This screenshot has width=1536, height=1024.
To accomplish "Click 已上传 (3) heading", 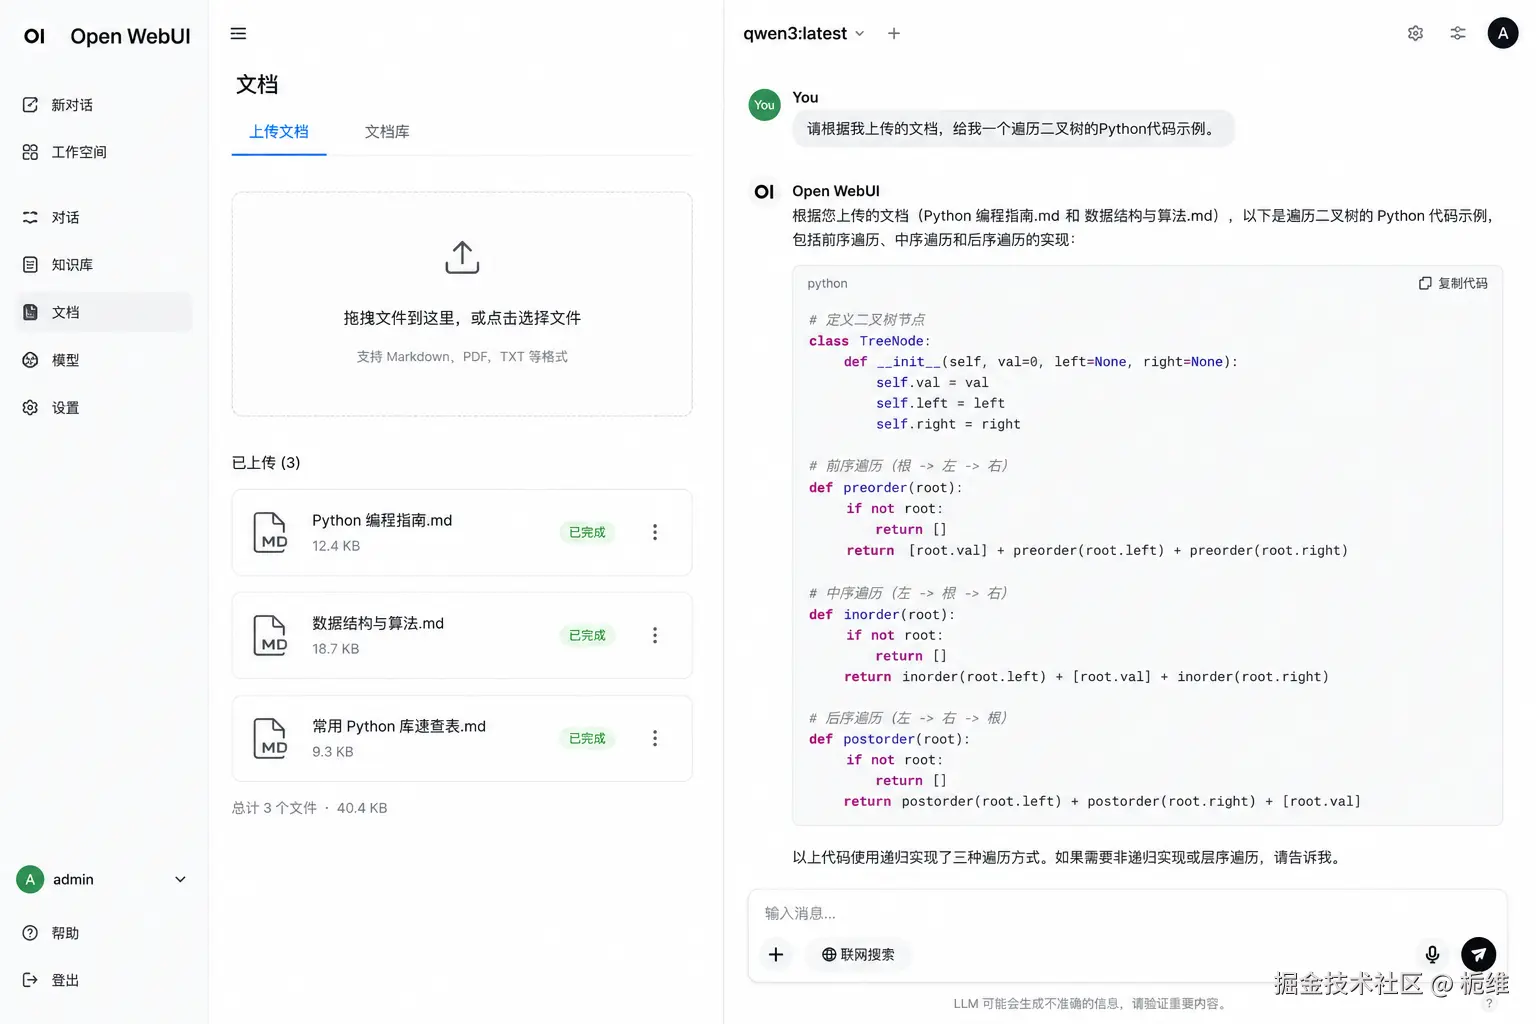I will pos(266,463).
